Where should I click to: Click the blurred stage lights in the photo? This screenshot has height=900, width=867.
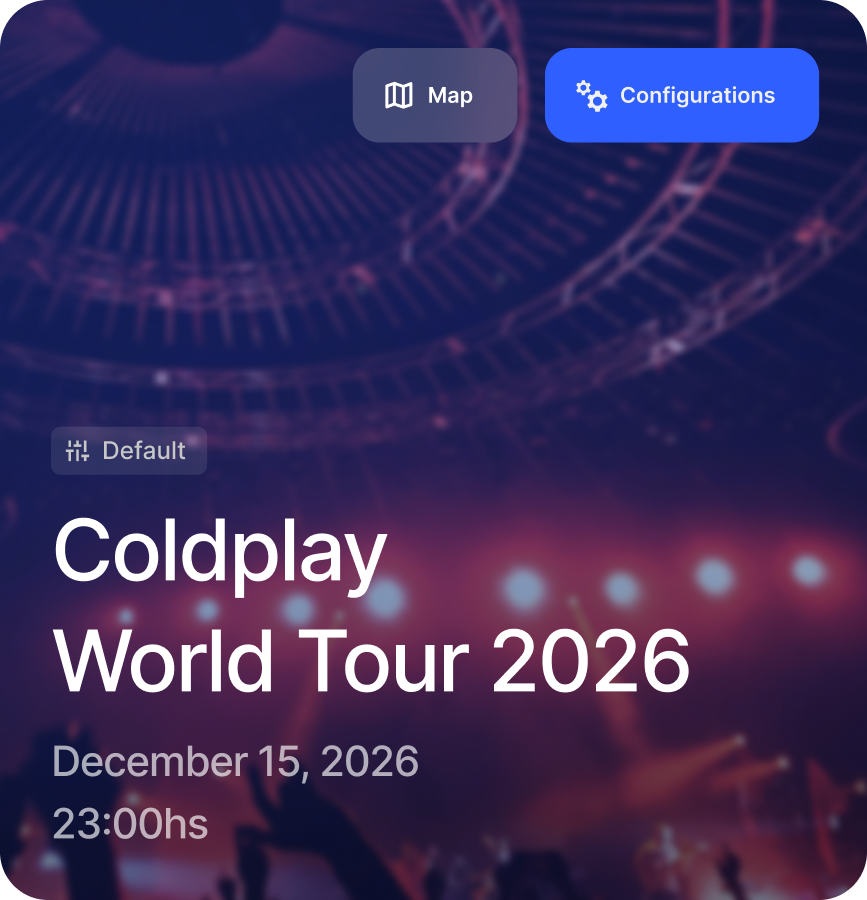coord(620,583)
